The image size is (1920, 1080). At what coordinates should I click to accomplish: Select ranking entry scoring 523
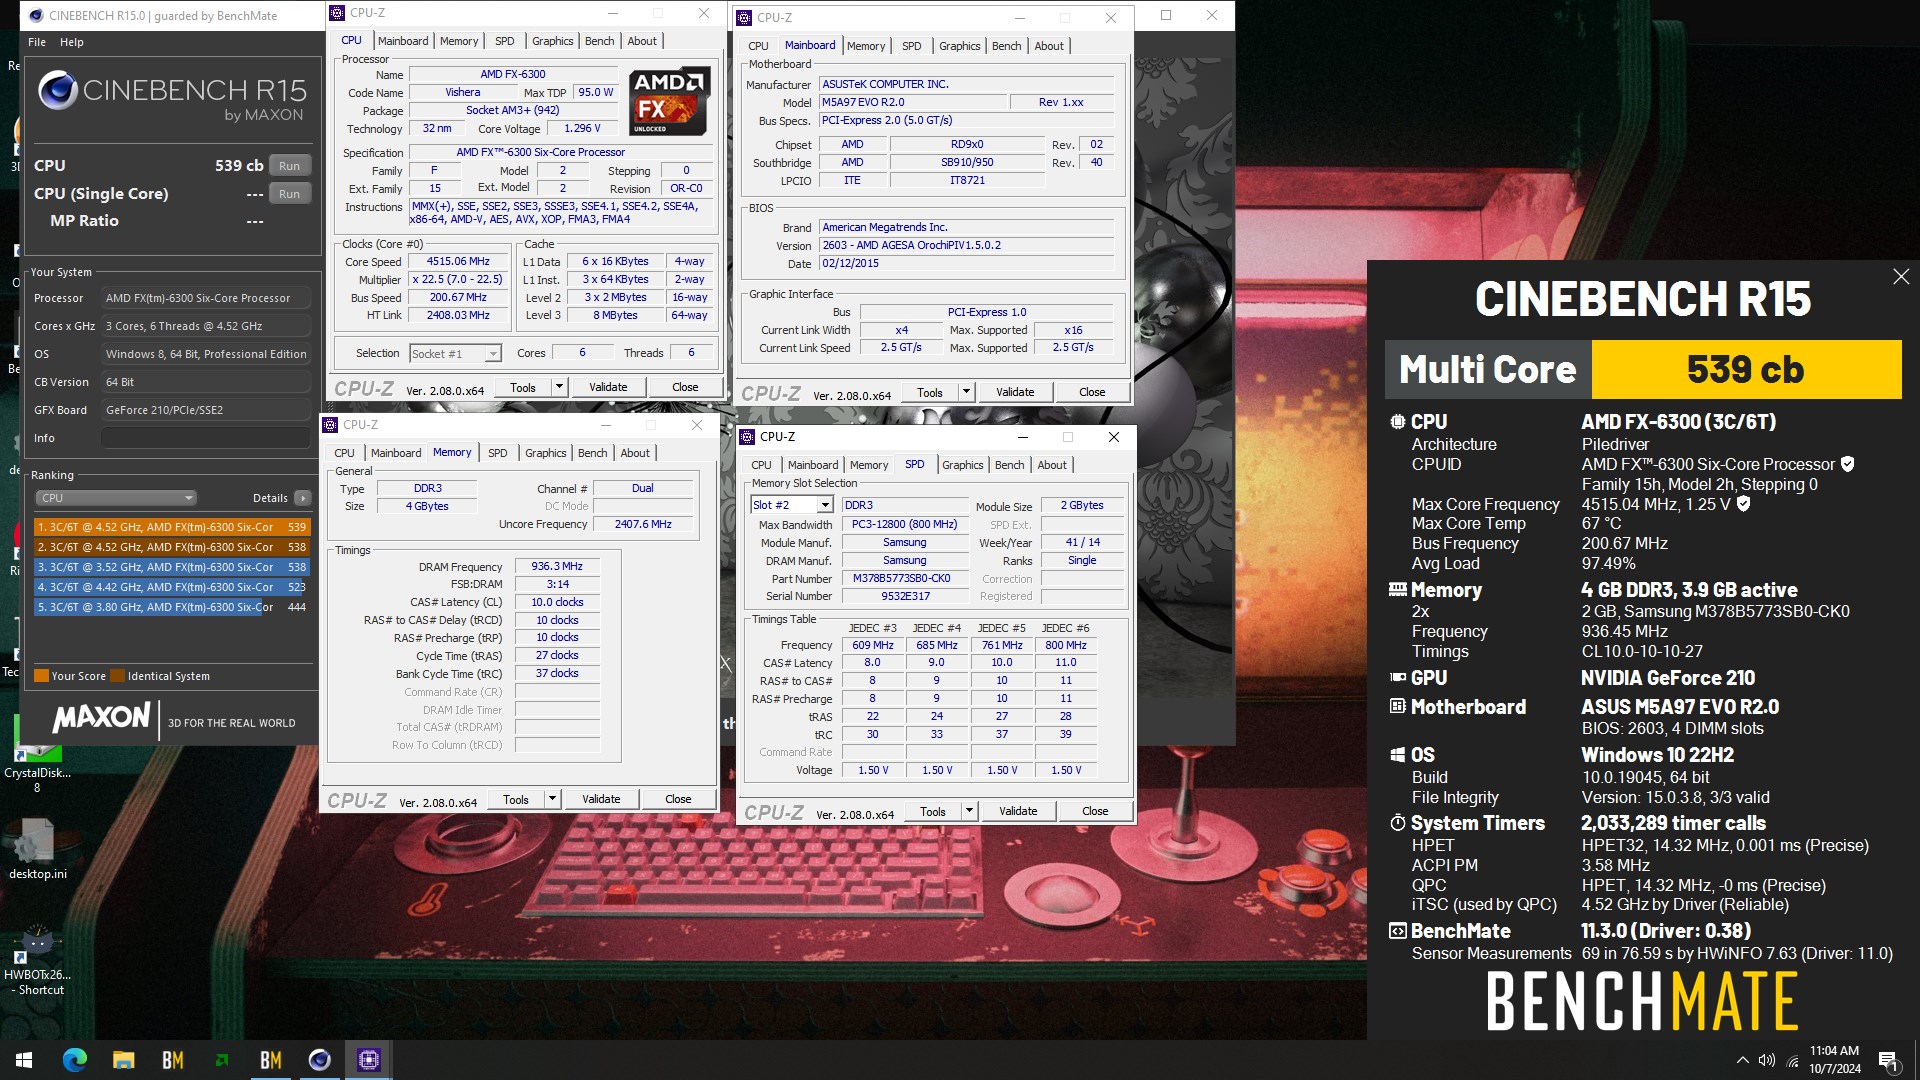click(172, 587)
